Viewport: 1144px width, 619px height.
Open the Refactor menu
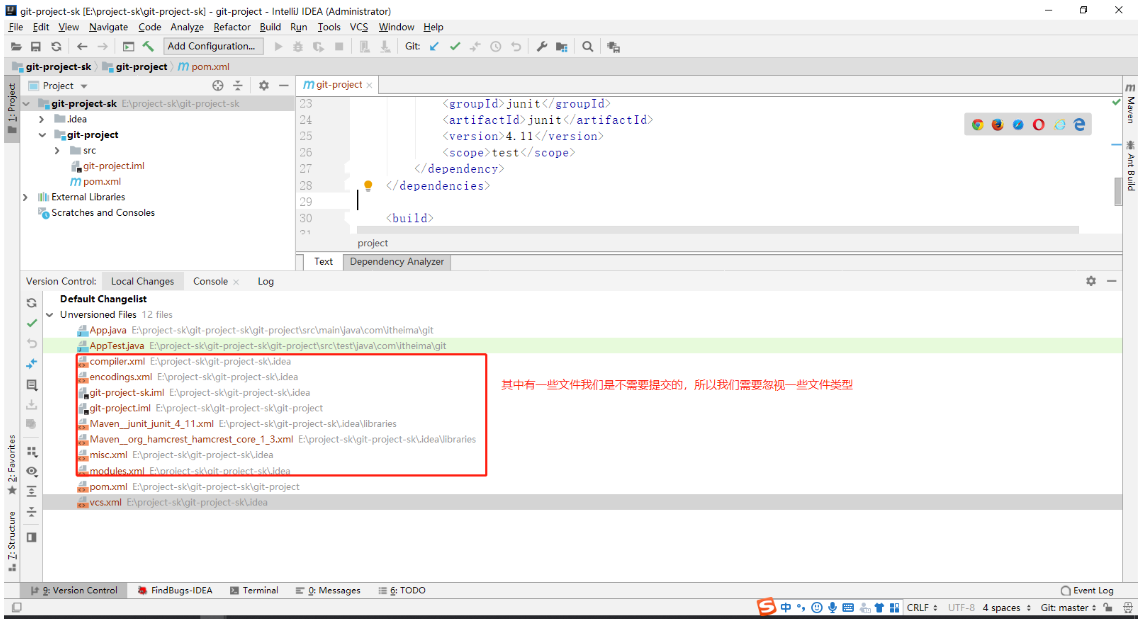coord(232,27)
